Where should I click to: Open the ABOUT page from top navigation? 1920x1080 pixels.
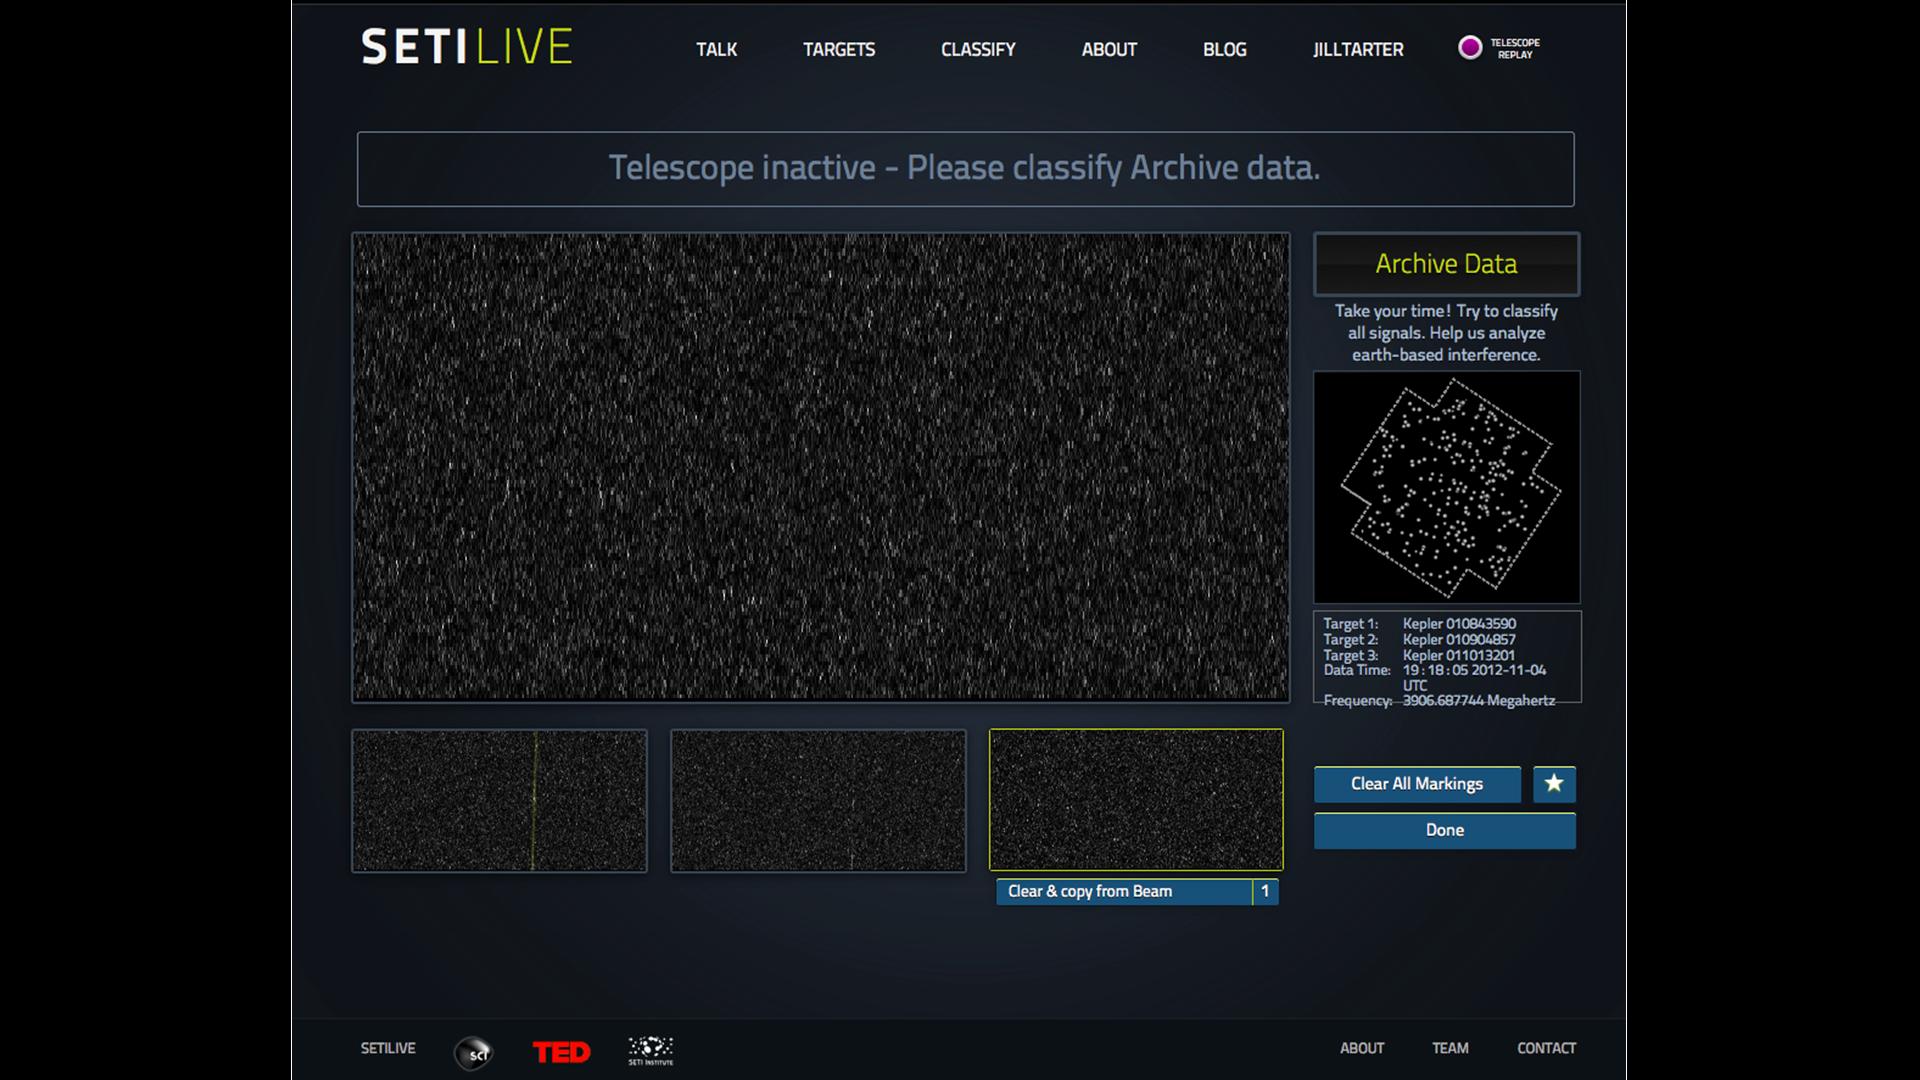(x=1108, y=49)
